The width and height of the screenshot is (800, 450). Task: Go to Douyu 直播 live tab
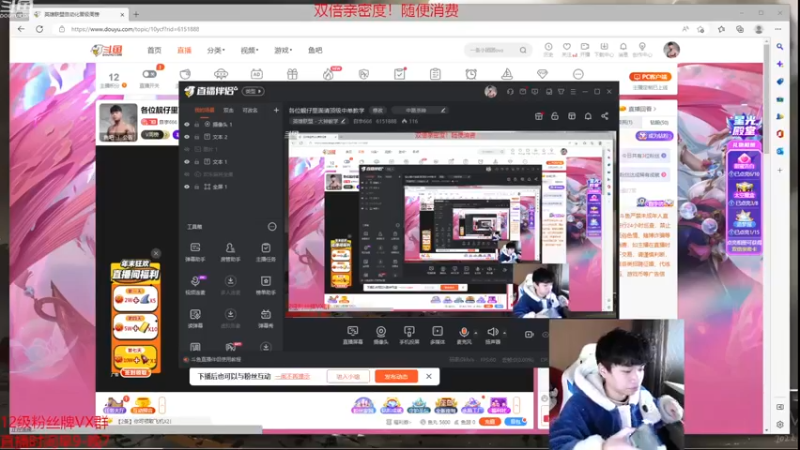click(x=184, y=51)
